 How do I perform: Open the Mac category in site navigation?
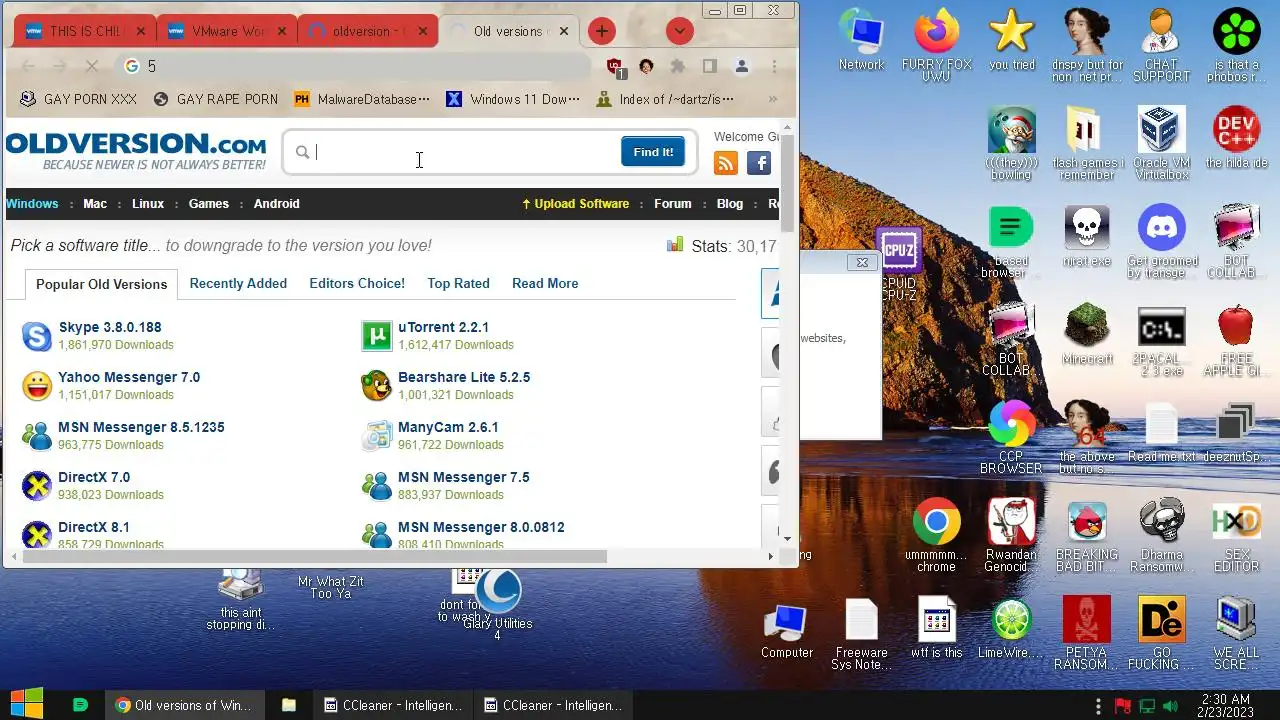click(95, 203)
